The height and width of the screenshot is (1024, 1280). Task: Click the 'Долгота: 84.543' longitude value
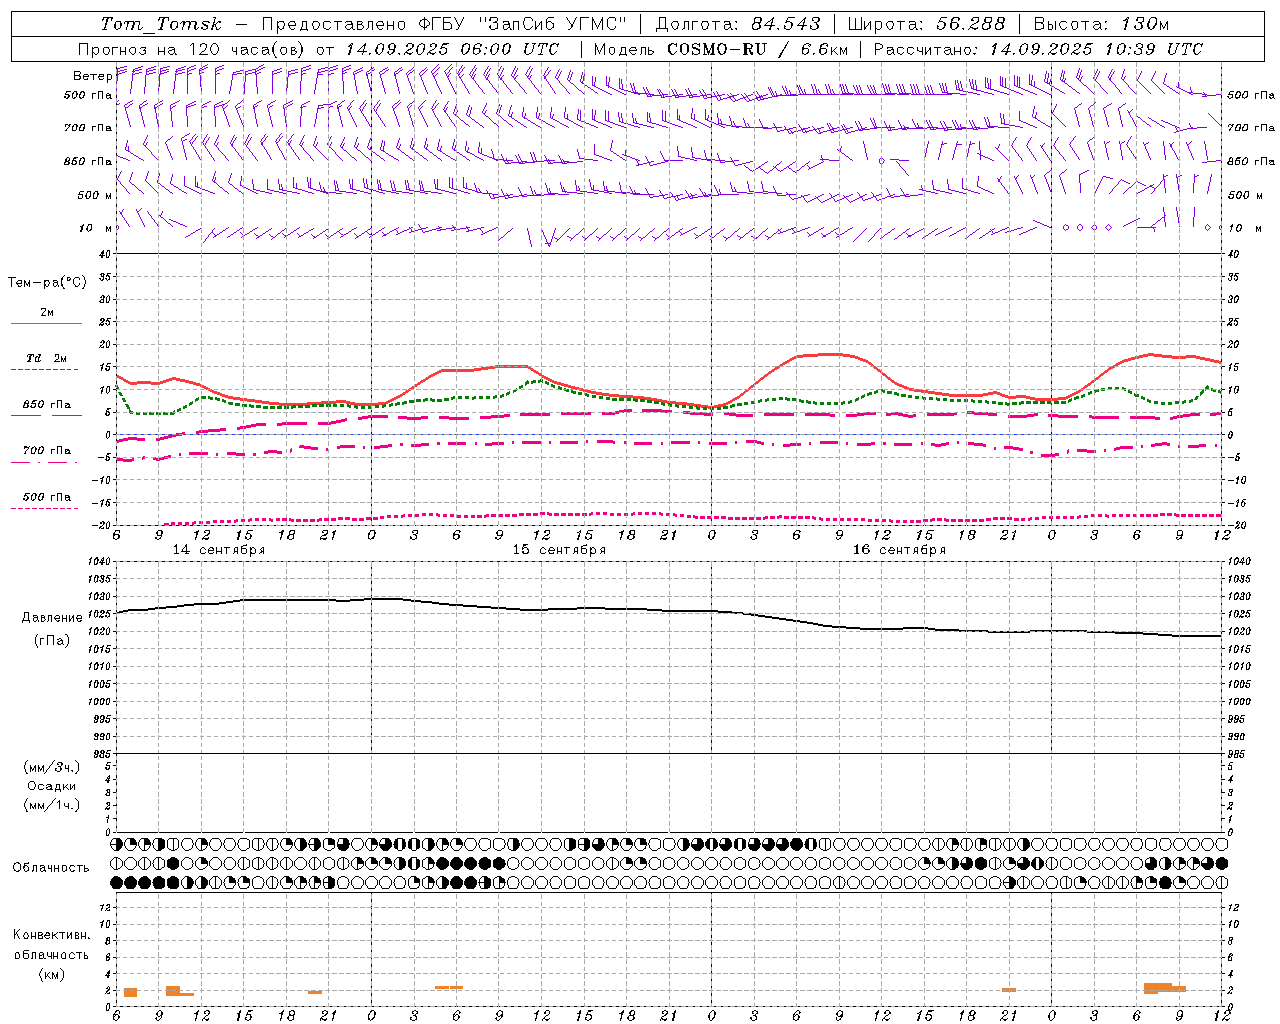[738, 24]
